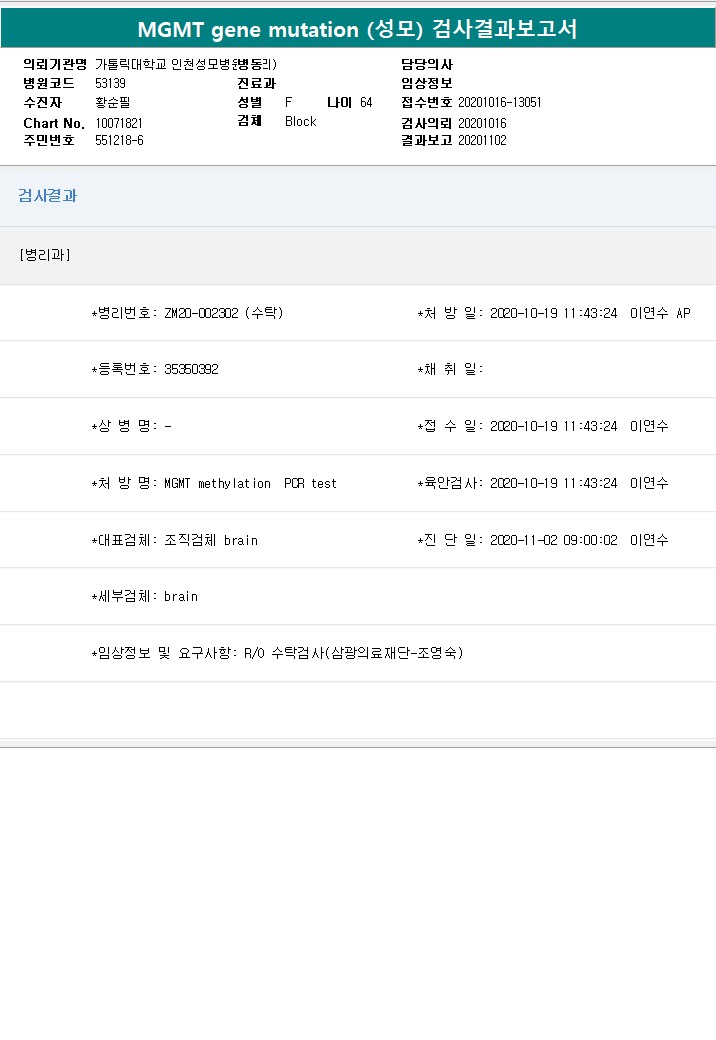Click the 임상정보 및 요구사항 line
This screenshot has height=1040, width=716.
pyautogui.click(x=277, y=653)
